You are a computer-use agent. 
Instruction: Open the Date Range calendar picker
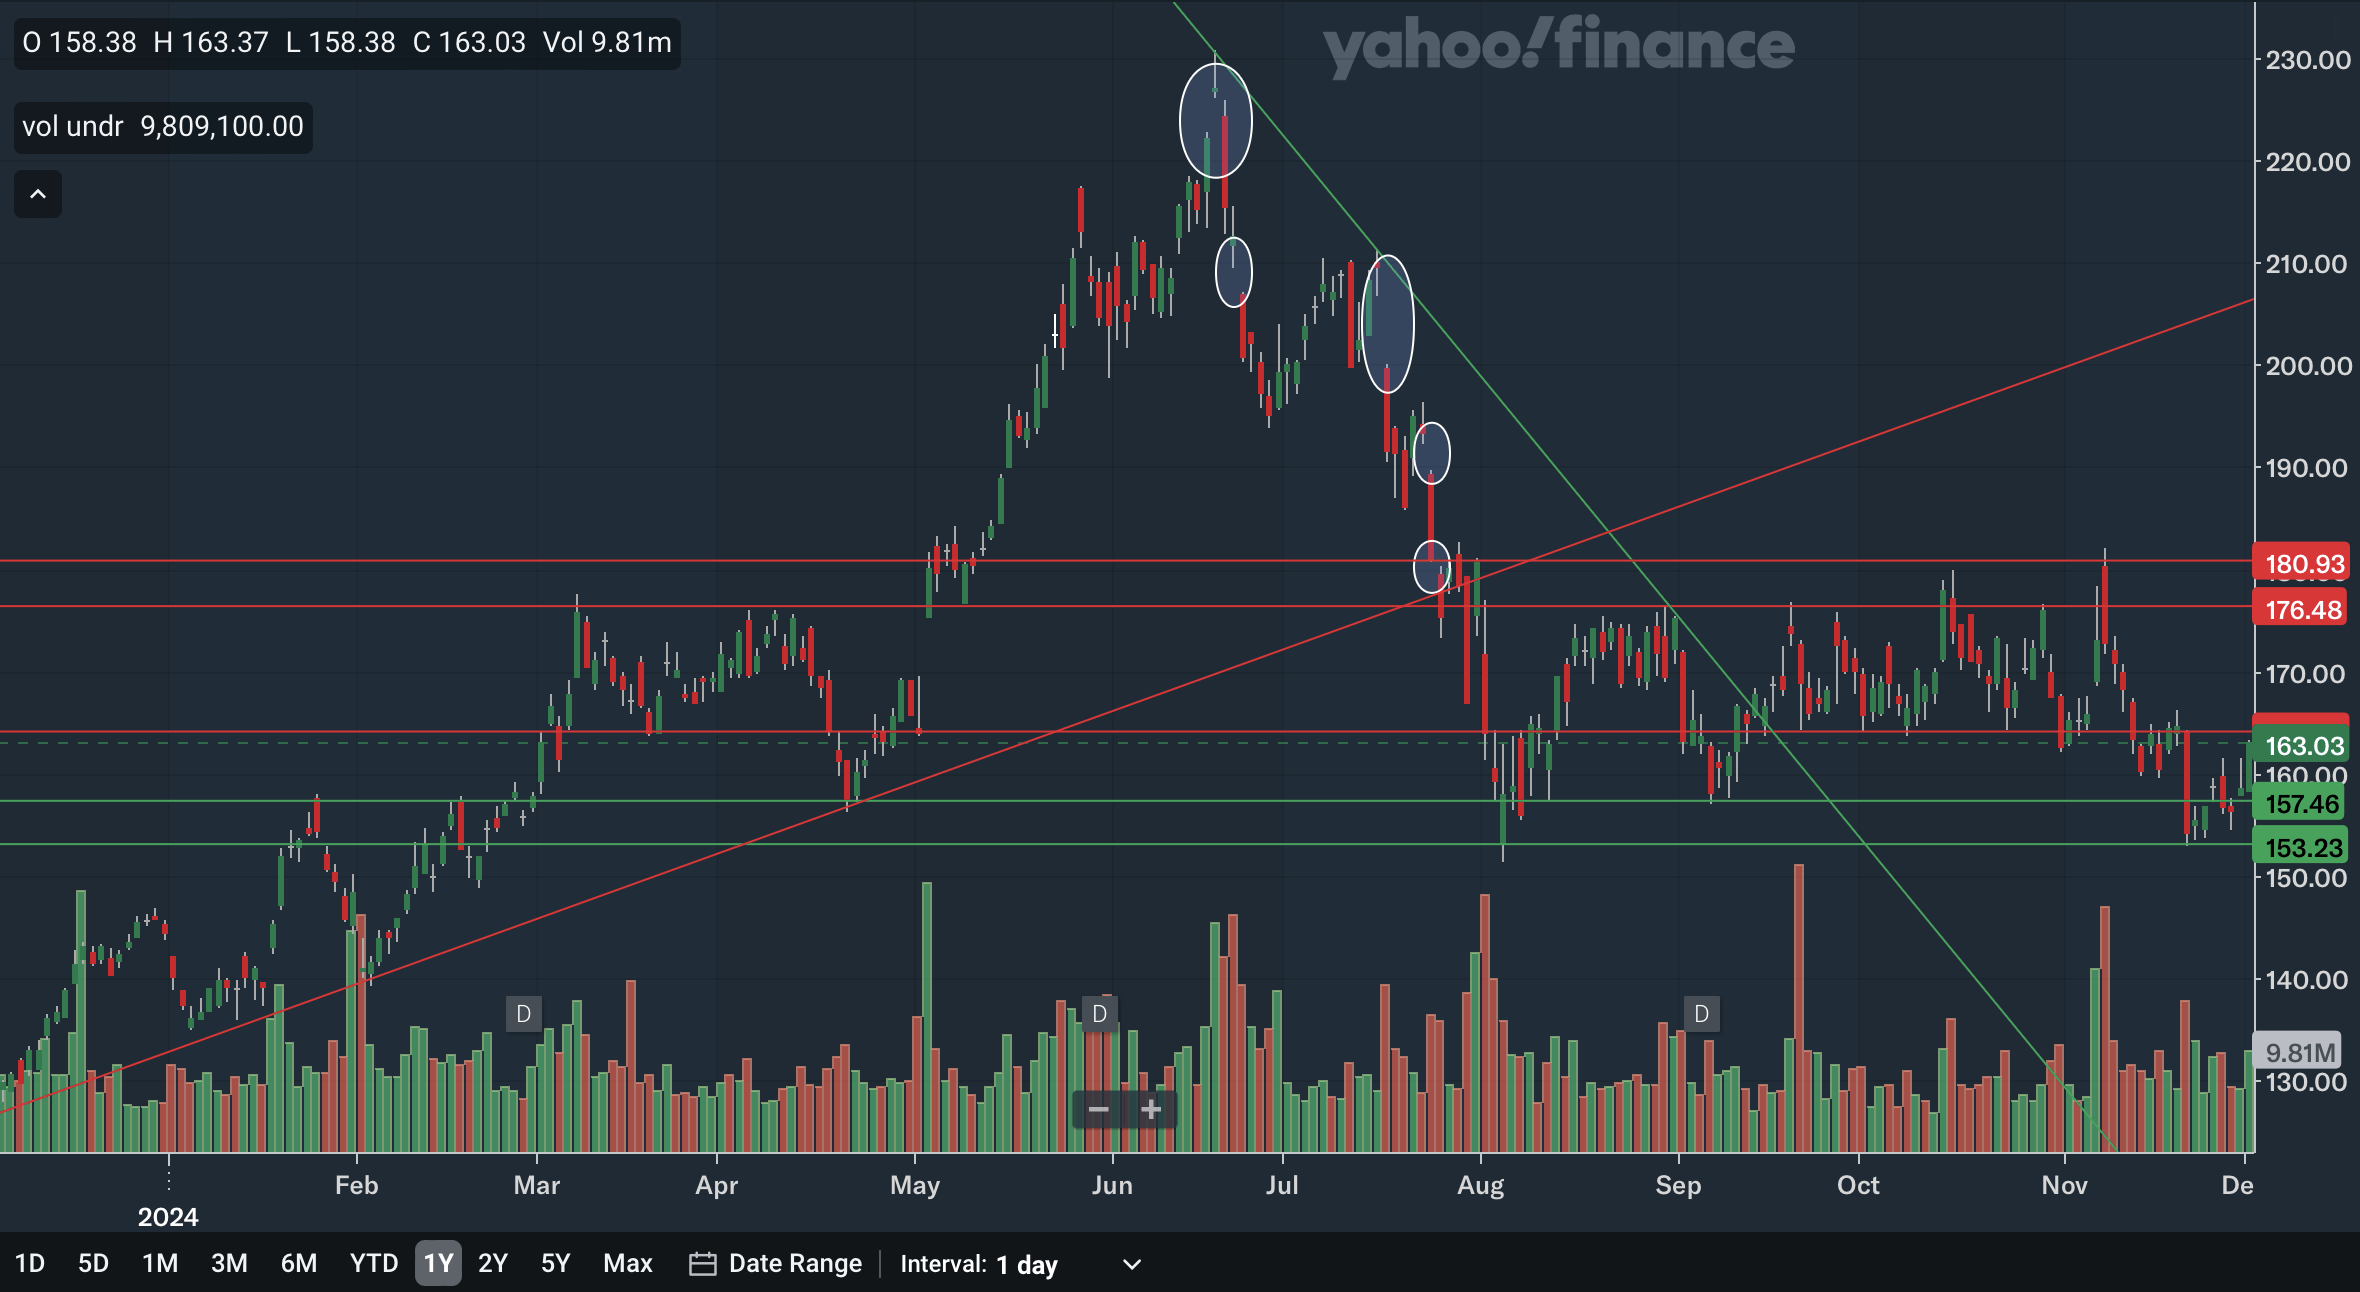coord(776,1264)
